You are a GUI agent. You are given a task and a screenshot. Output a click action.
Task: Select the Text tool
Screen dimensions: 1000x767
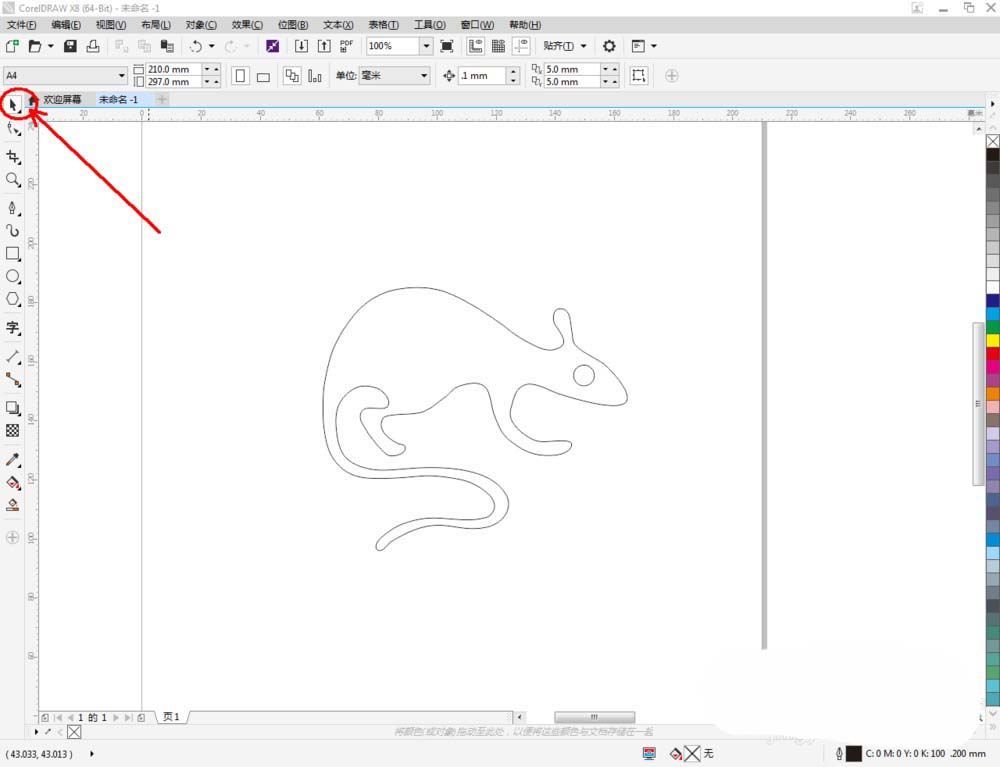coord(13,328)
